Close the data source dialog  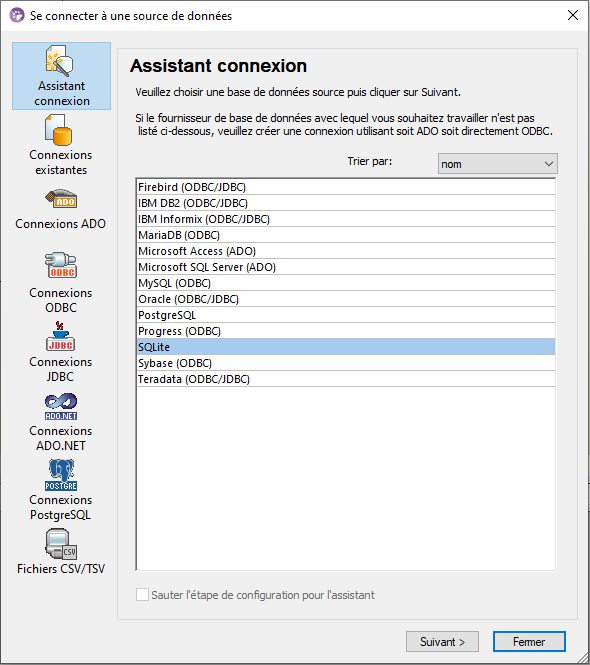(x=573, y=15)
